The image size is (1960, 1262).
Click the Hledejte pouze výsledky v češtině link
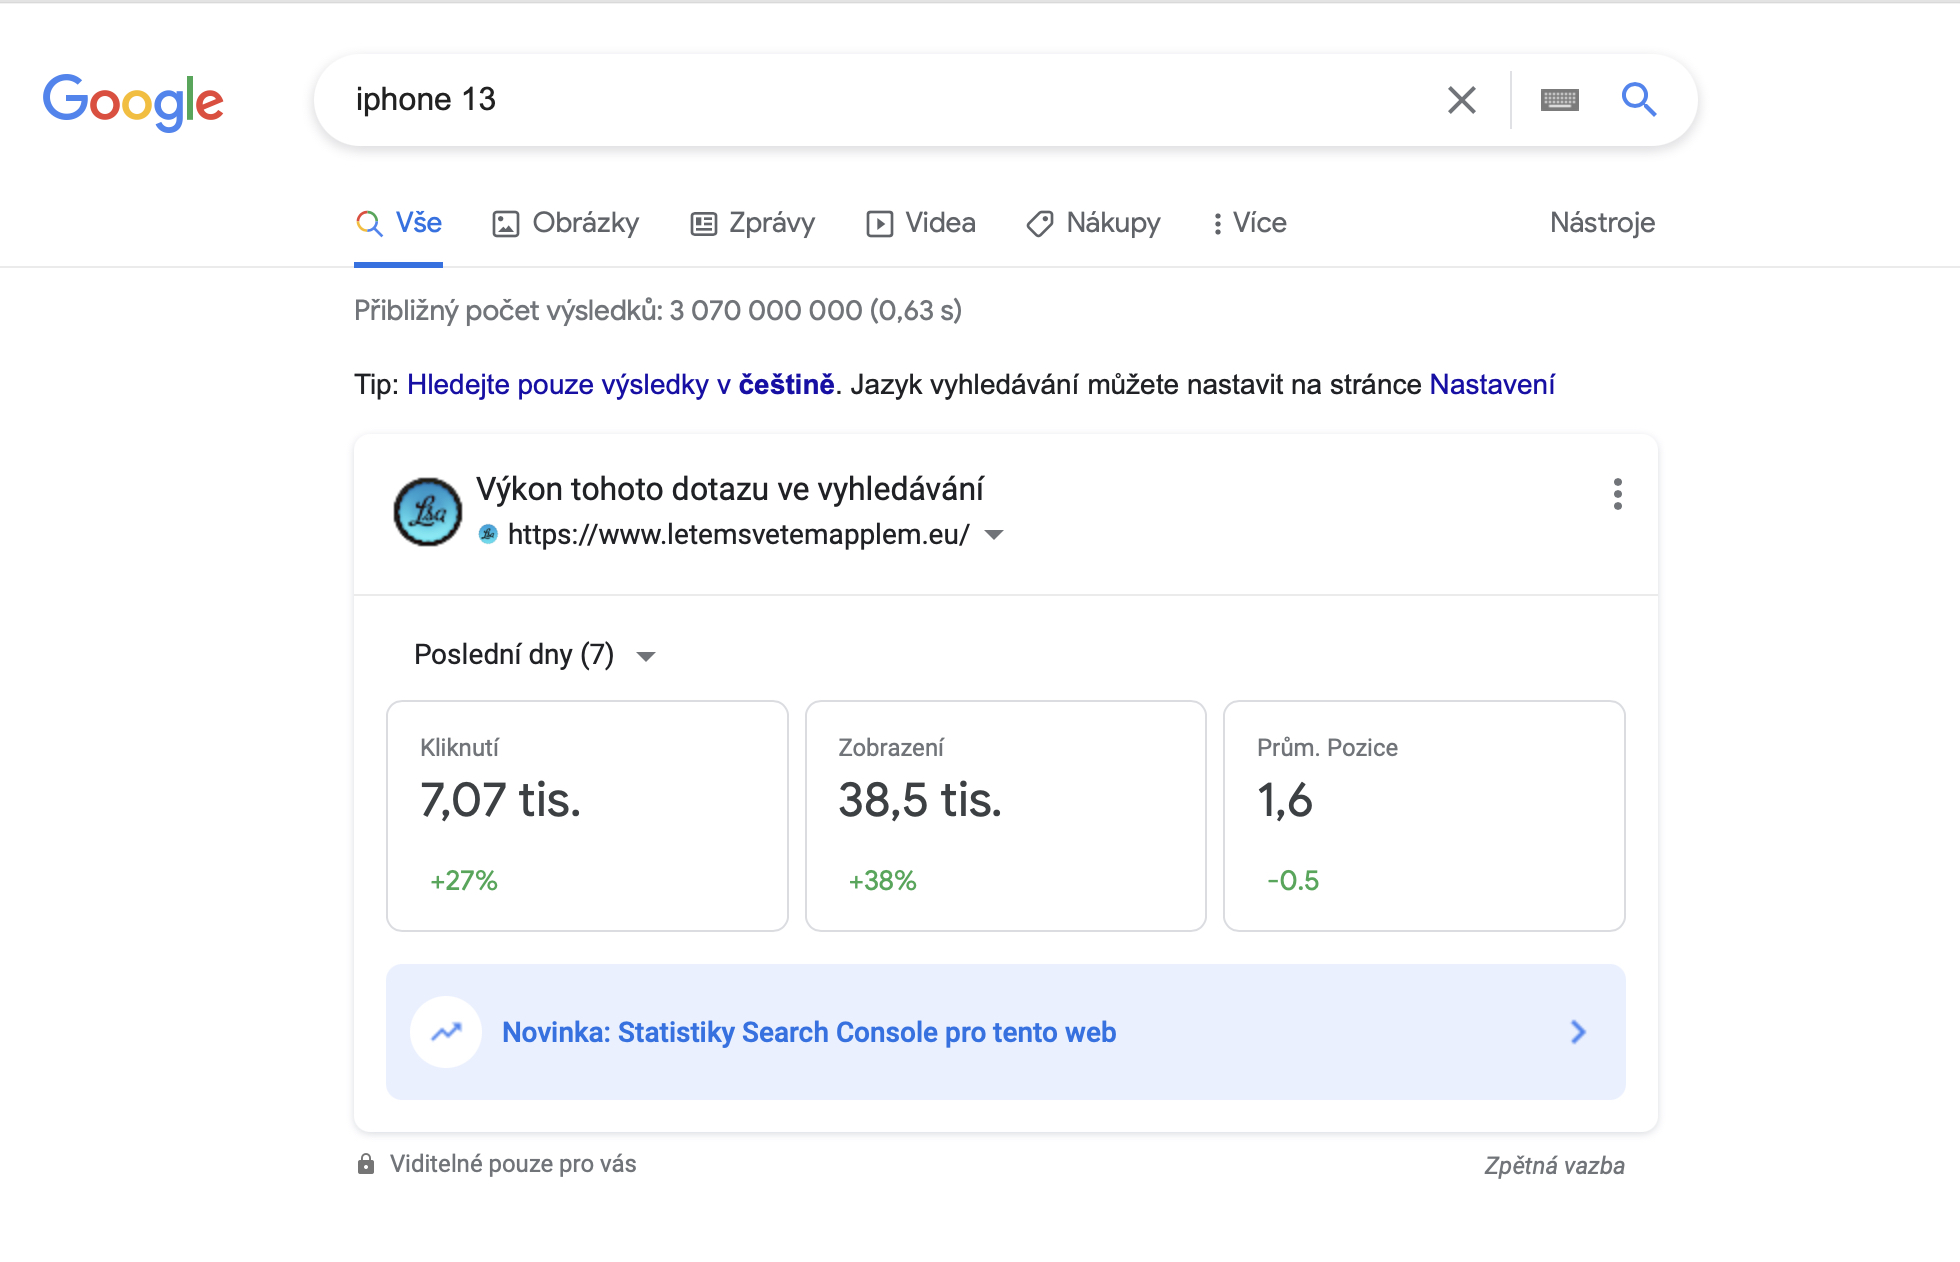(x=620, y=385)
